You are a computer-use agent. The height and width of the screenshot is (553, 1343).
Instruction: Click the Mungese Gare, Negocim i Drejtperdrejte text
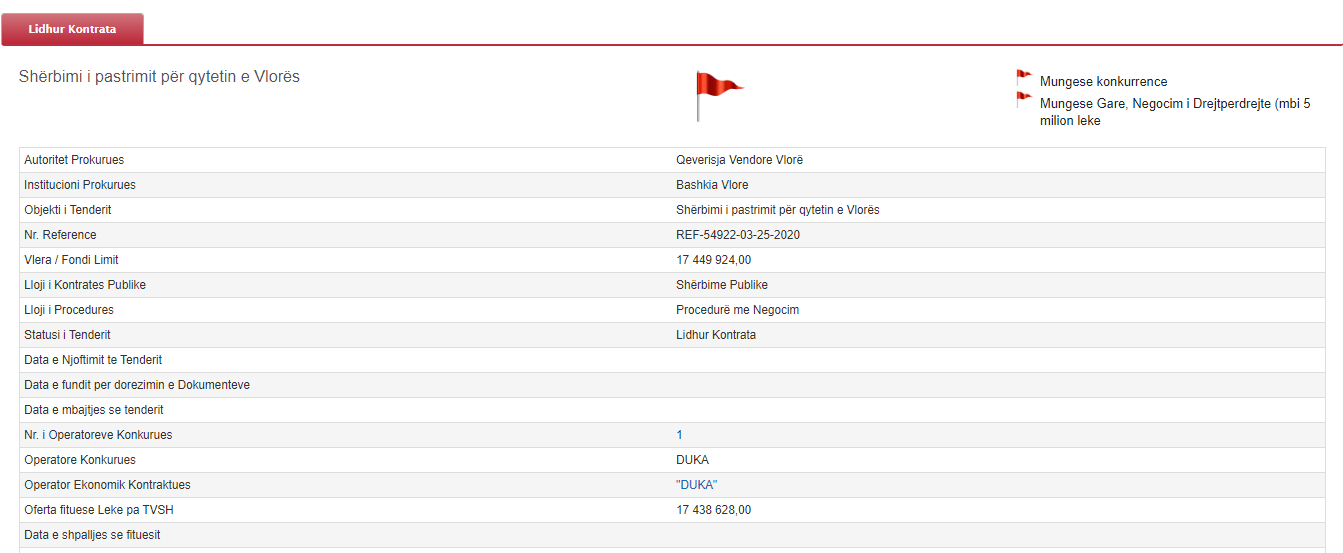click(1175, 112)
